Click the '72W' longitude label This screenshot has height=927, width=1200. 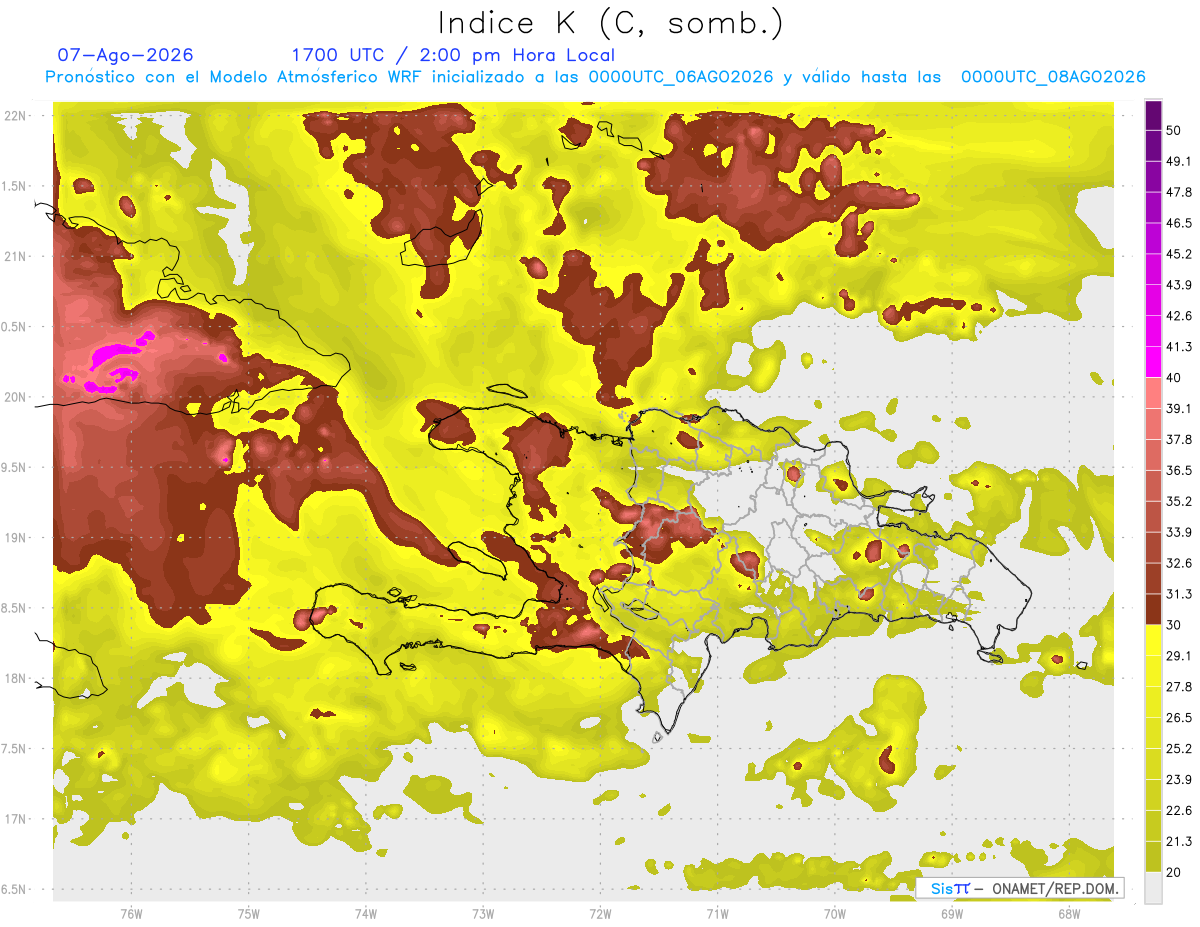tap(600, 913)
